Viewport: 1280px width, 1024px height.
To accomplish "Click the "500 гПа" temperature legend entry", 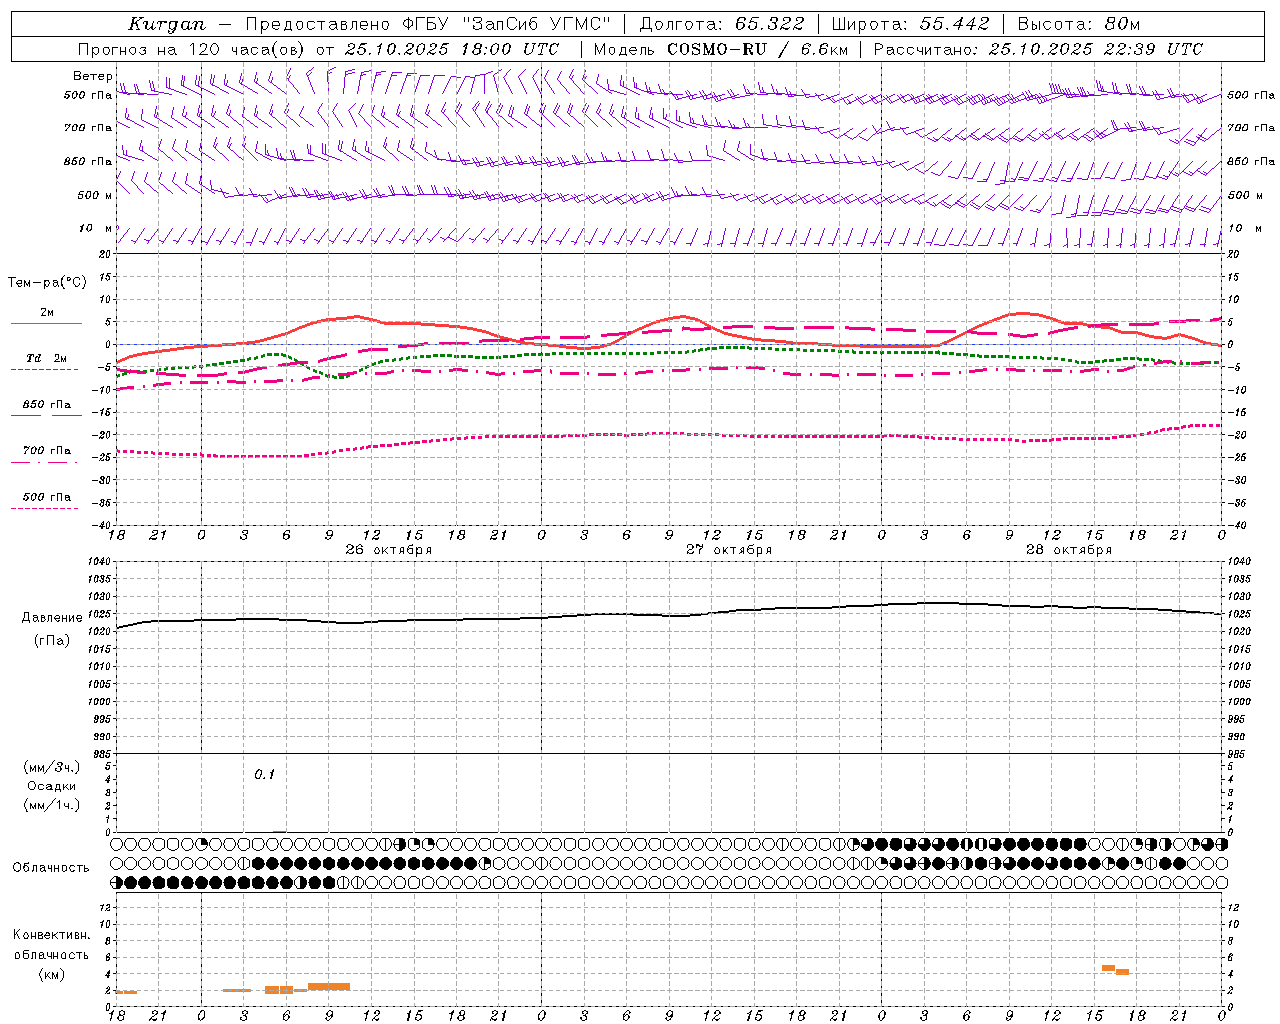I will 47,497.
